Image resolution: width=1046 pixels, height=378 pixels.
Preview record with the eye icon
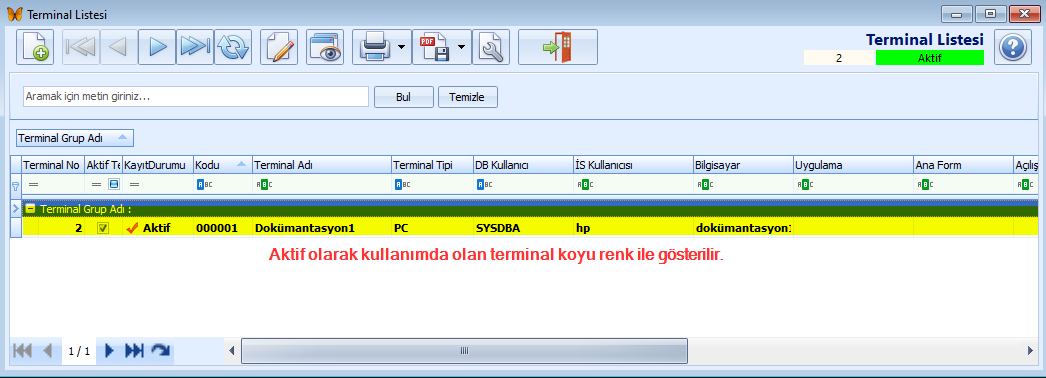(x=325, y=47)
